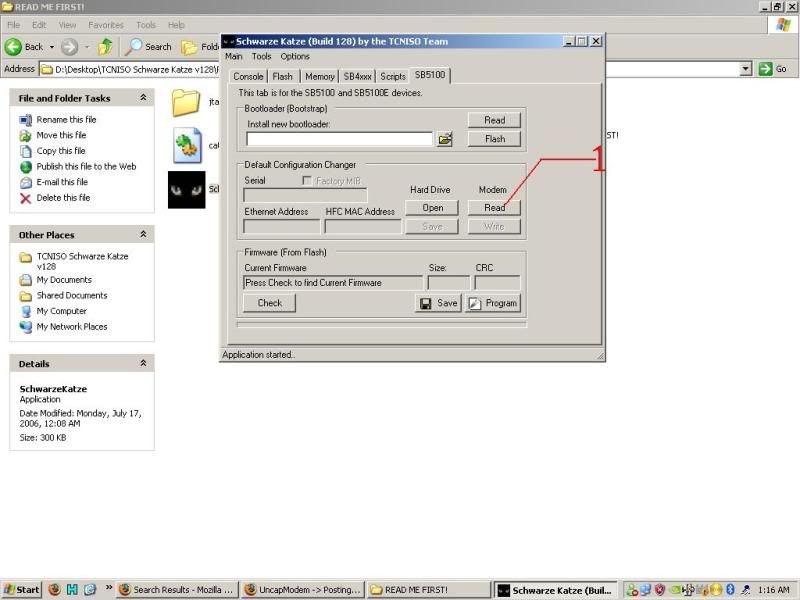
Task: Save firmware using the floppy disk button
Action: click(x=438, y=303)
